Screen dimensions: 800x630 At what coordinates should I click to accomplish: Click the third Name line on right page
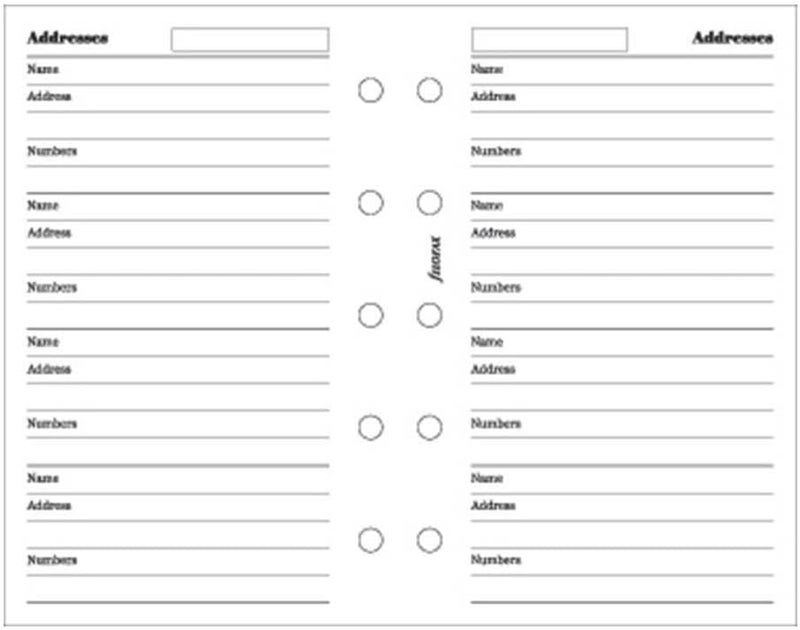(x=622, y=343)
